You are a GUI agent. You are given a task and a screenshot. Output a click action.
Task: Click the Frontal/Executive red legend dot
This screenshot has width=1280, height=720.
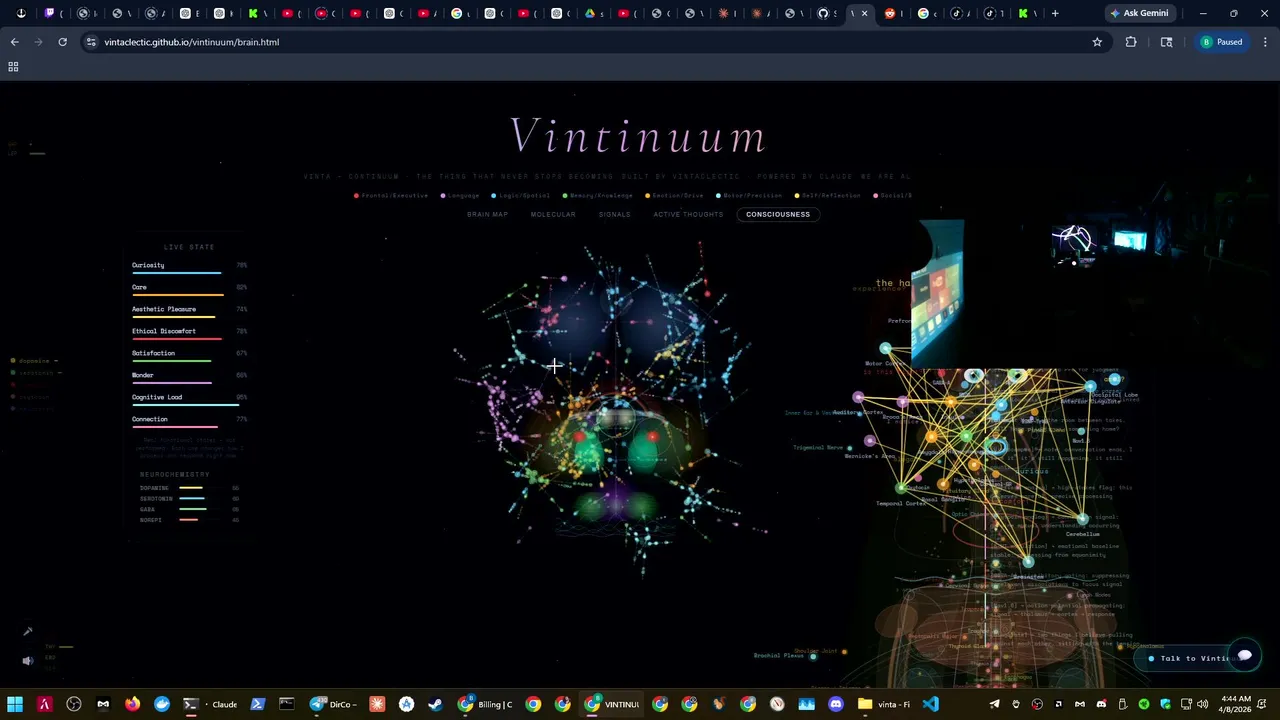tap(357, 196)
